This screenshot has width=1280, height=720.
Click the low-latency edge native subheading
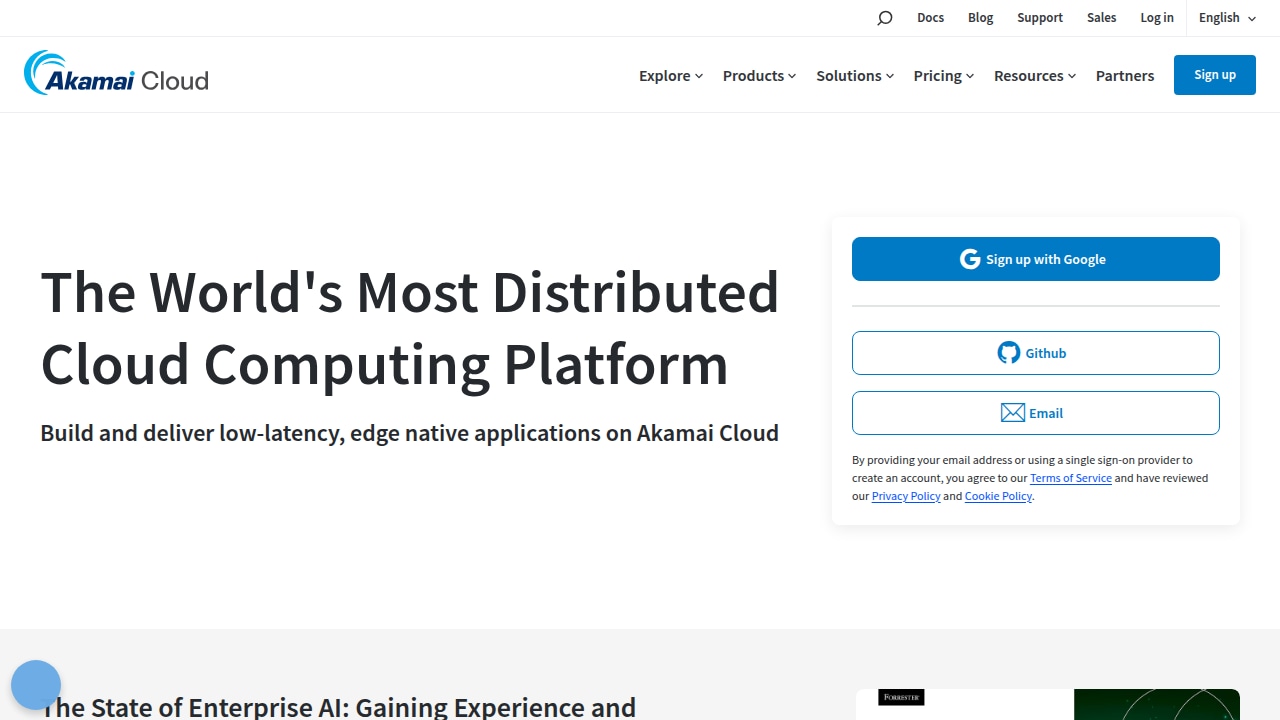point(409,433)
